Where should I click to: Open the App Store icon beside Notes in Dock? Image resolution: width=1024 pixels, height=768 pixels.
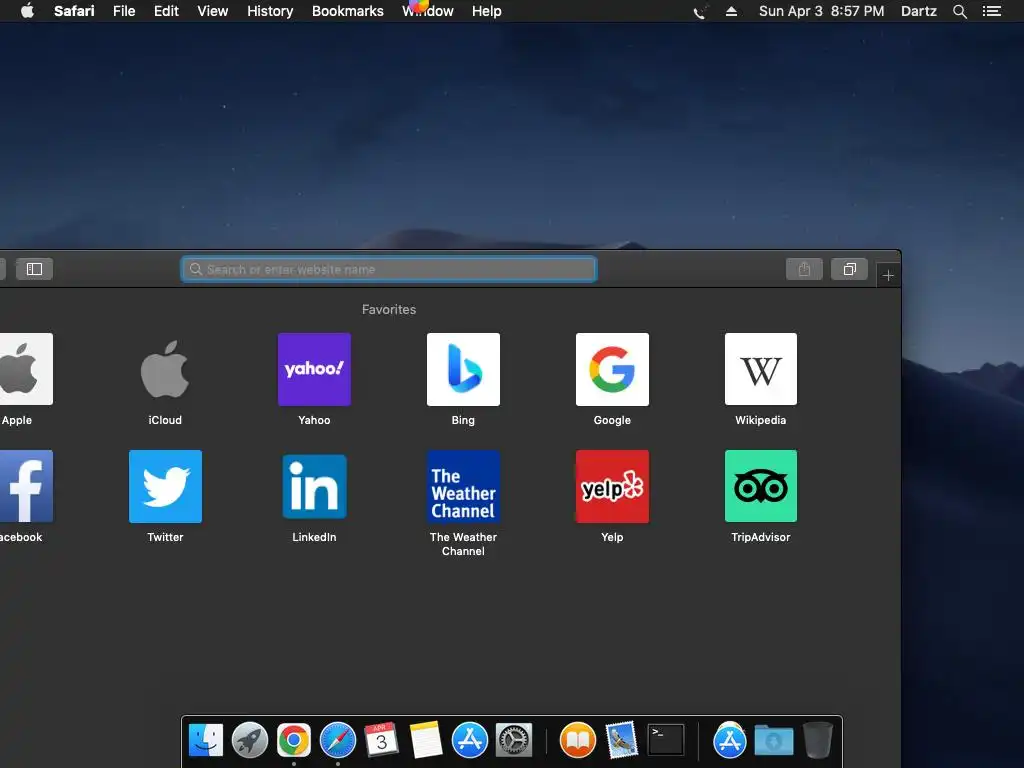pos(470,740)
